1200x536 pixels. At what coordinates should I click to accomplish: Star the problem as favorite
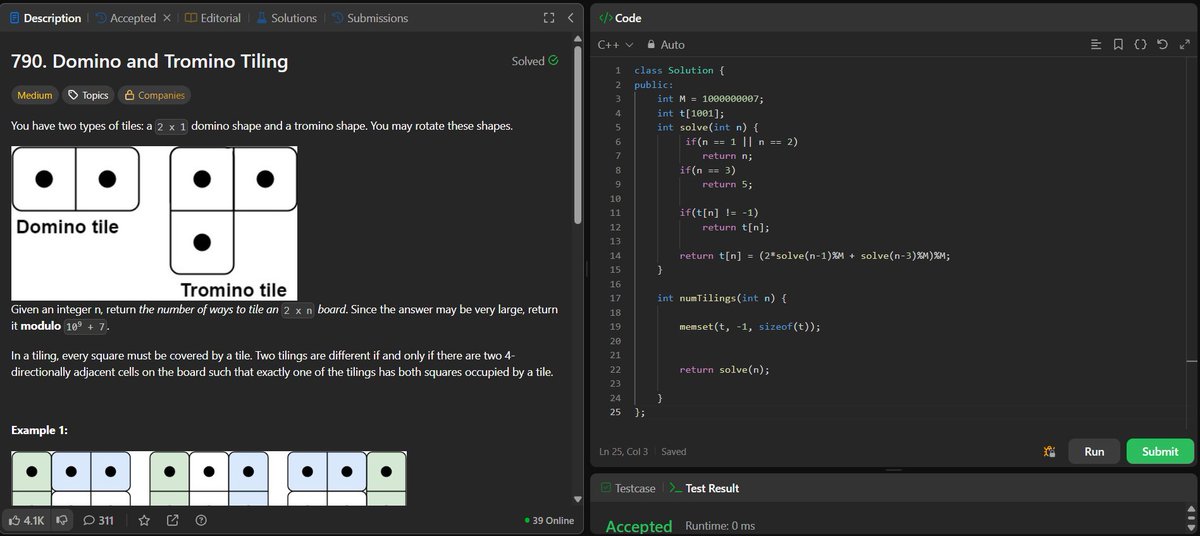pyautogui.click(x=144, y=520)
